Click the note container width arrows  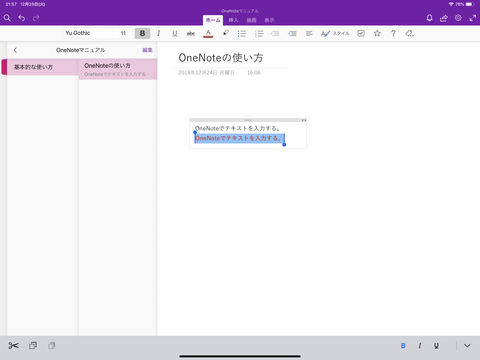(304, 120)
